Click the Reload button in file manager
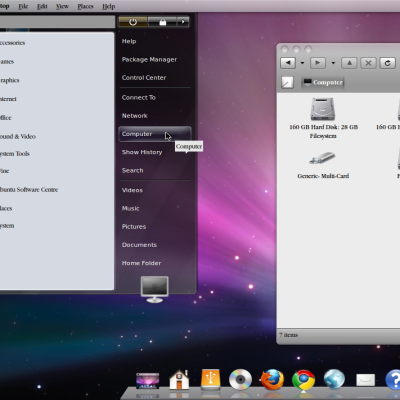Screen dimensions: 400x400 click(387, 63)
